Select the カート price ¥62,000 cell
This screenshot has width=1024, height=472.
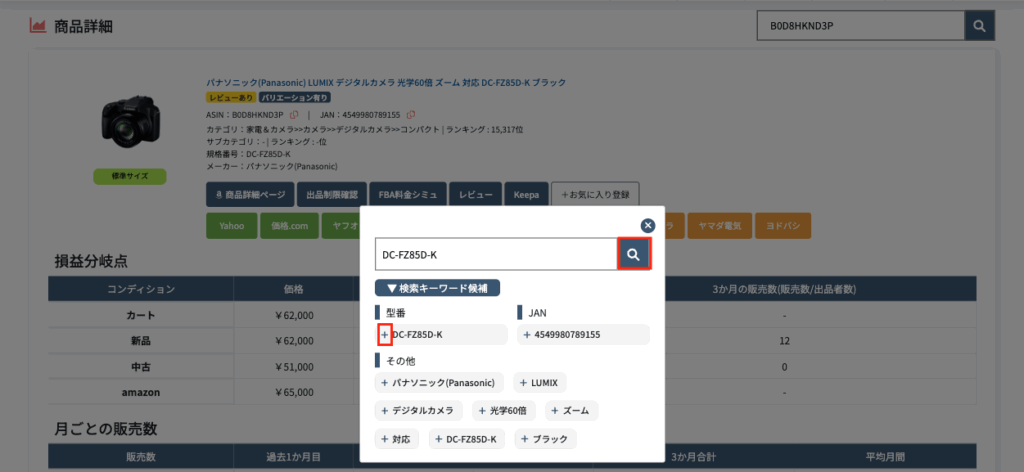tap(294, 315)
